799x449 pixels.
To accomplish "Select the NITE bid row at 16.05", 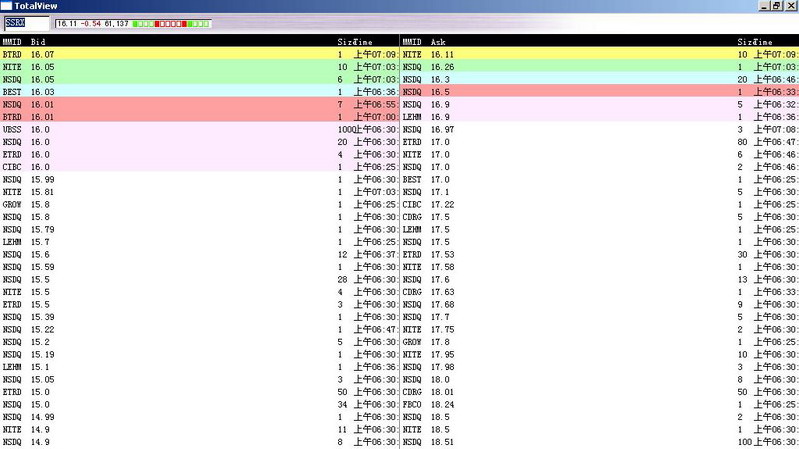I will 200,67.
